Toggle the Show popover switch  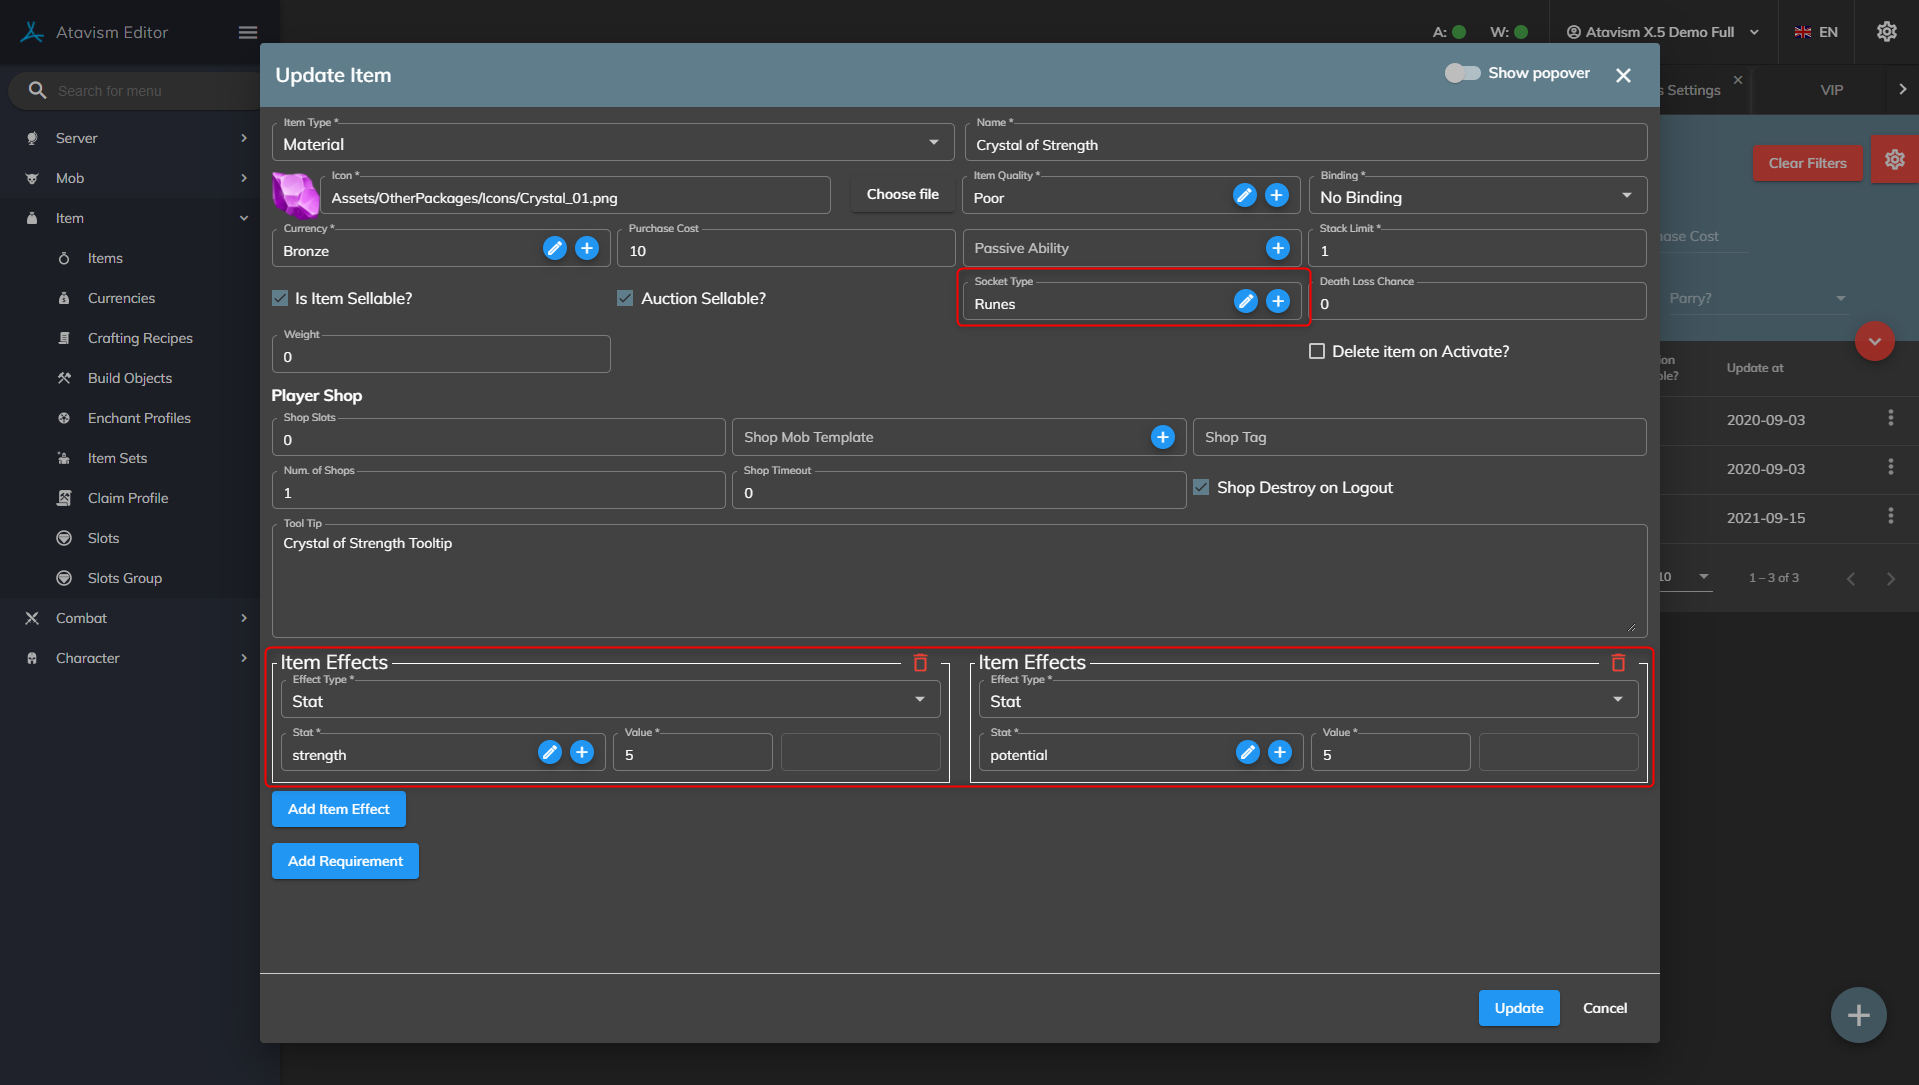(x=1462, y=74)
